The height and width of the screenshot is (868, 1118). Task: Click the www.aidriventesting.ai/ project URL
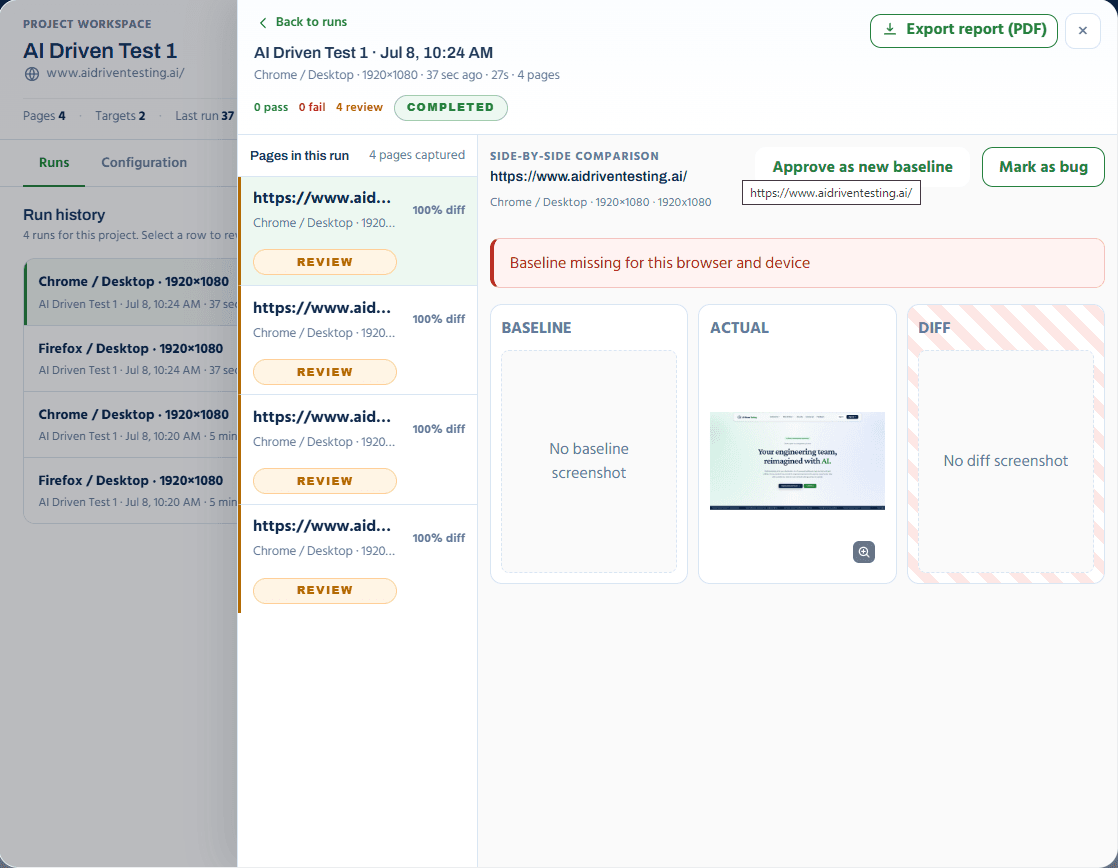[116, 73]
